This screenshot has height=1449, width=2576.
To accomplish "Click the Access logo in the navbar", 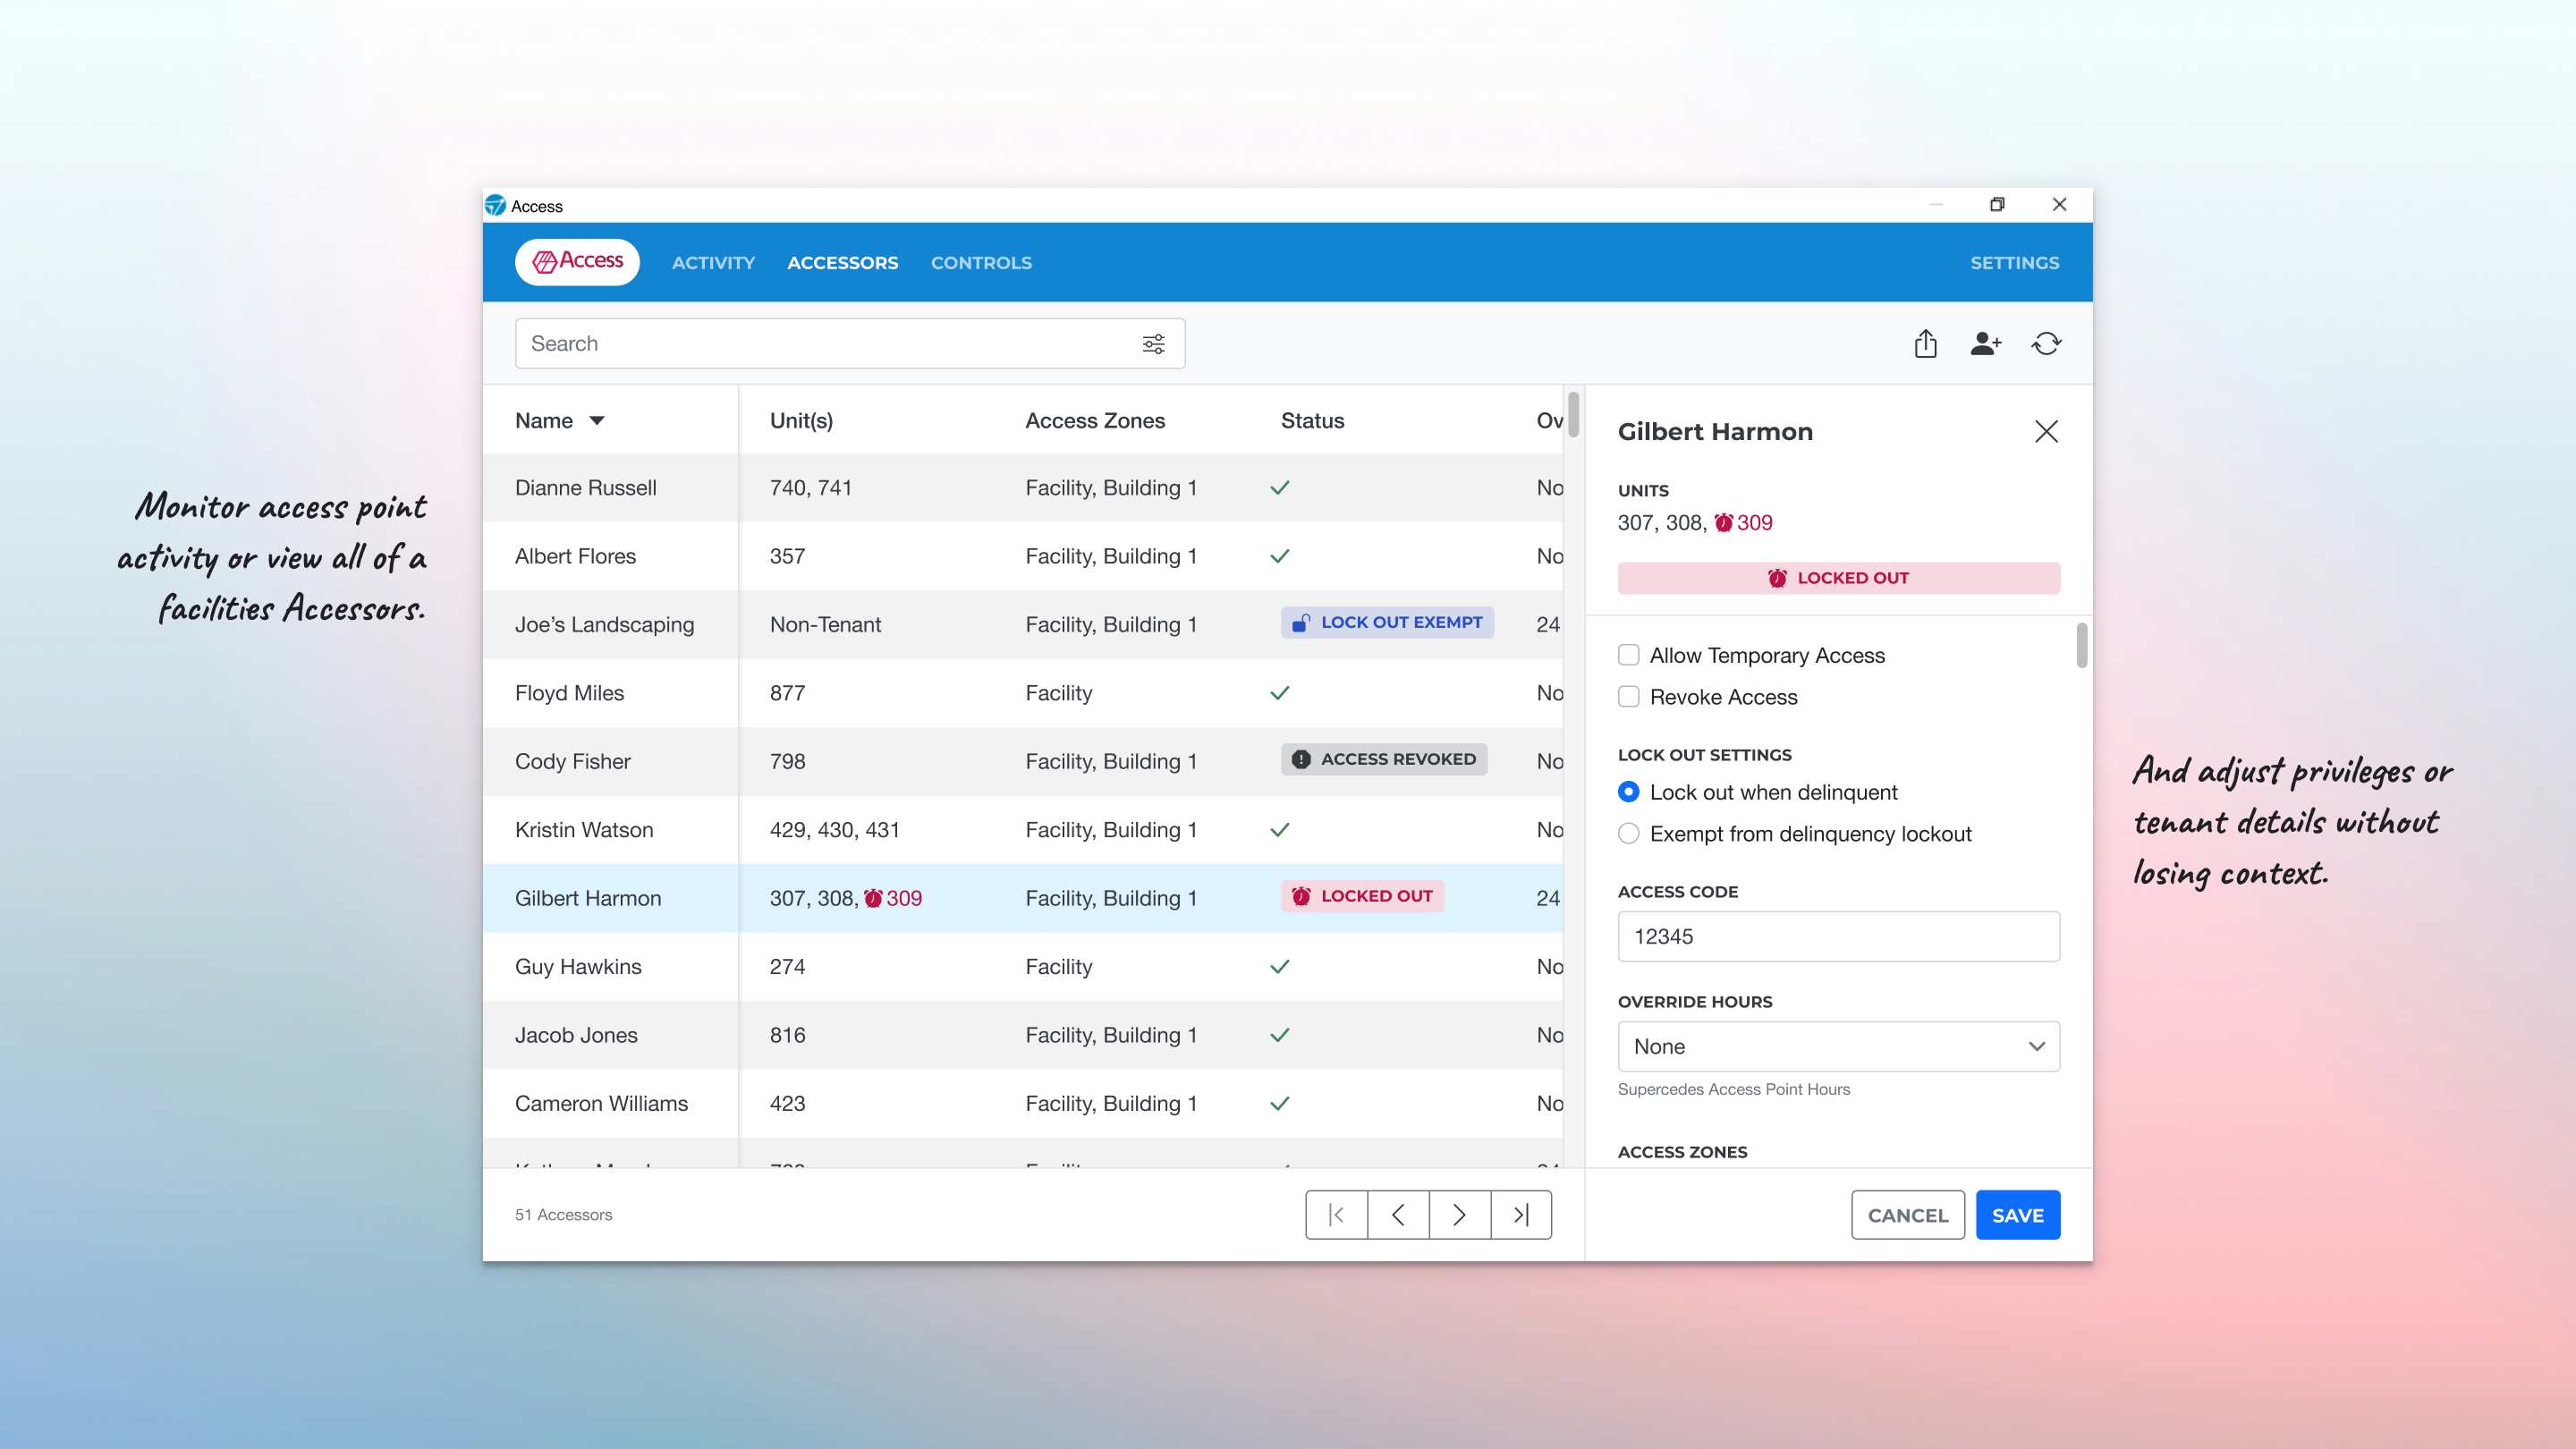I will (x=577, y=262).
